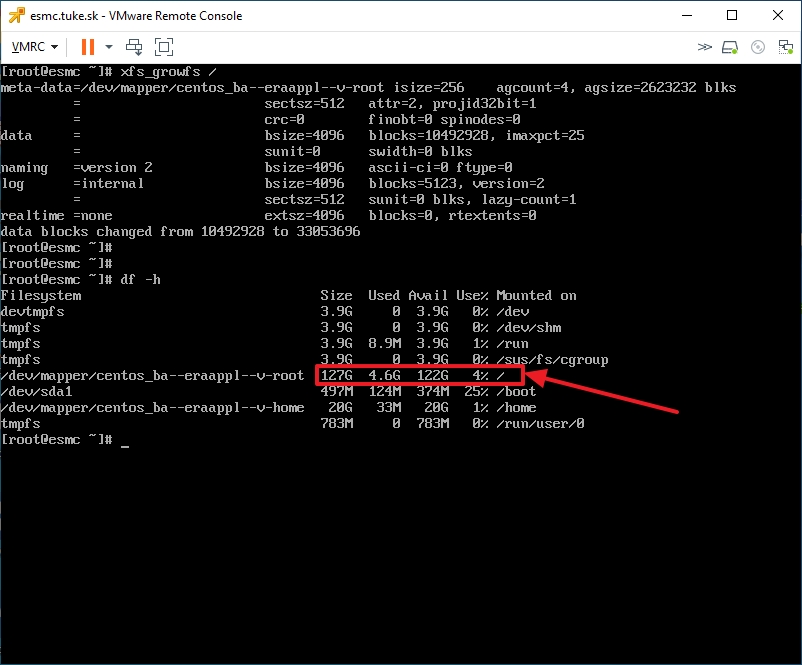Open the network adapter device icon
Image resolution: width=802 pixels, height=665 pixels.
785,47
